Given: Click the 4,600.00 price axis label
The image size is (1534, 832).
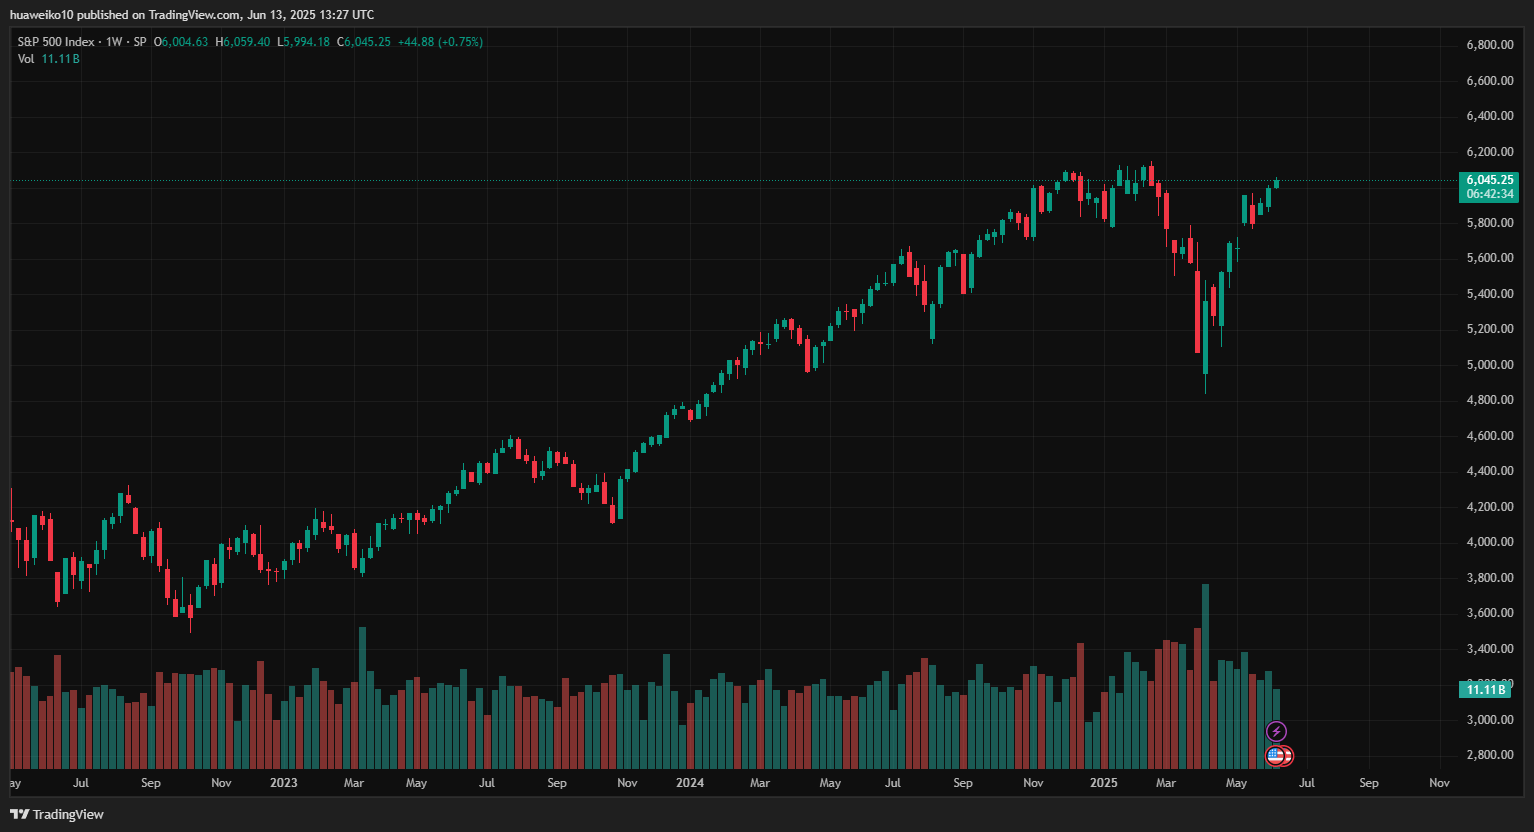Looking at the screenshot, I should (1489, 436).
